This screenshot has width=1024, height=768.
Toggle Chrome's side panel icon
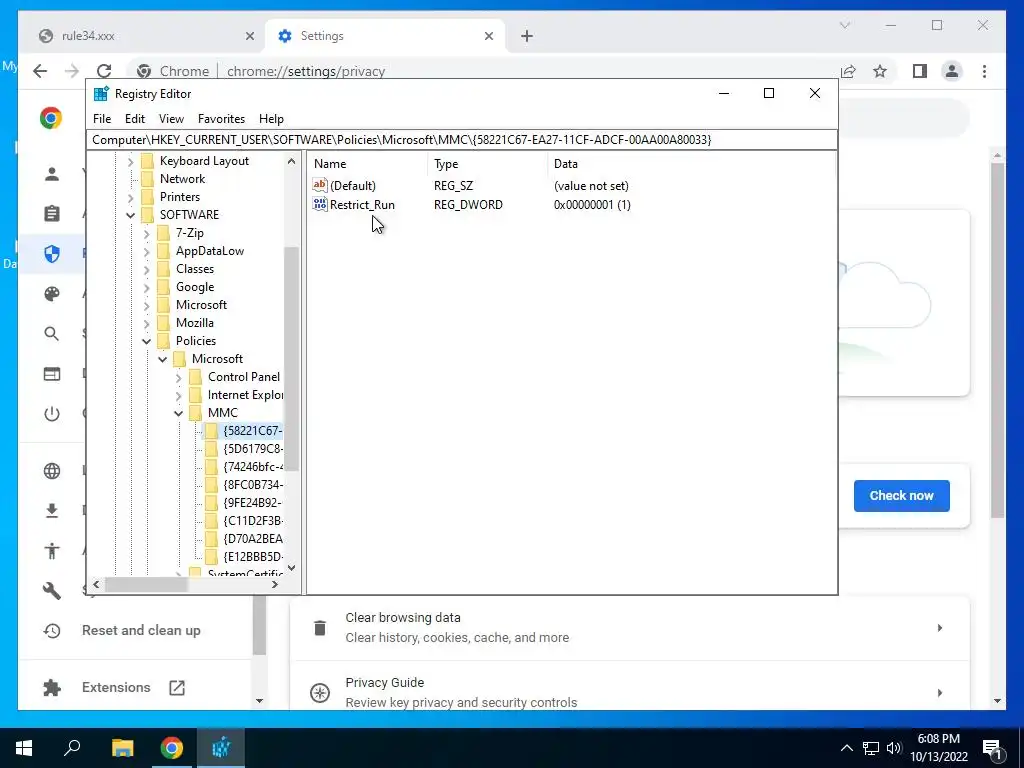(920, 71)
